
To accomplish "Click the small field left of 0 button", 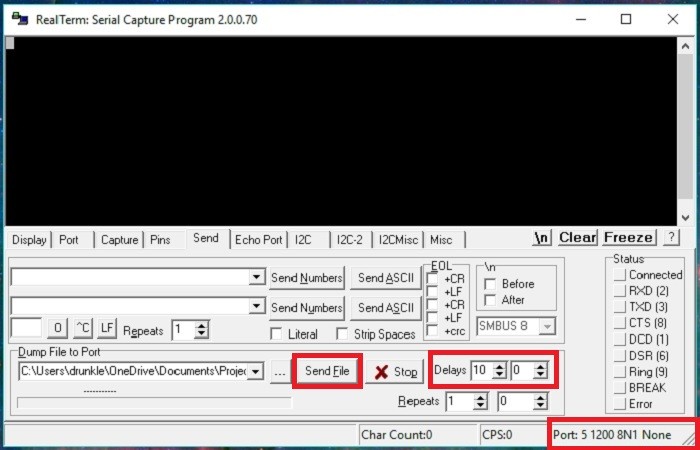I will point(26,328).
